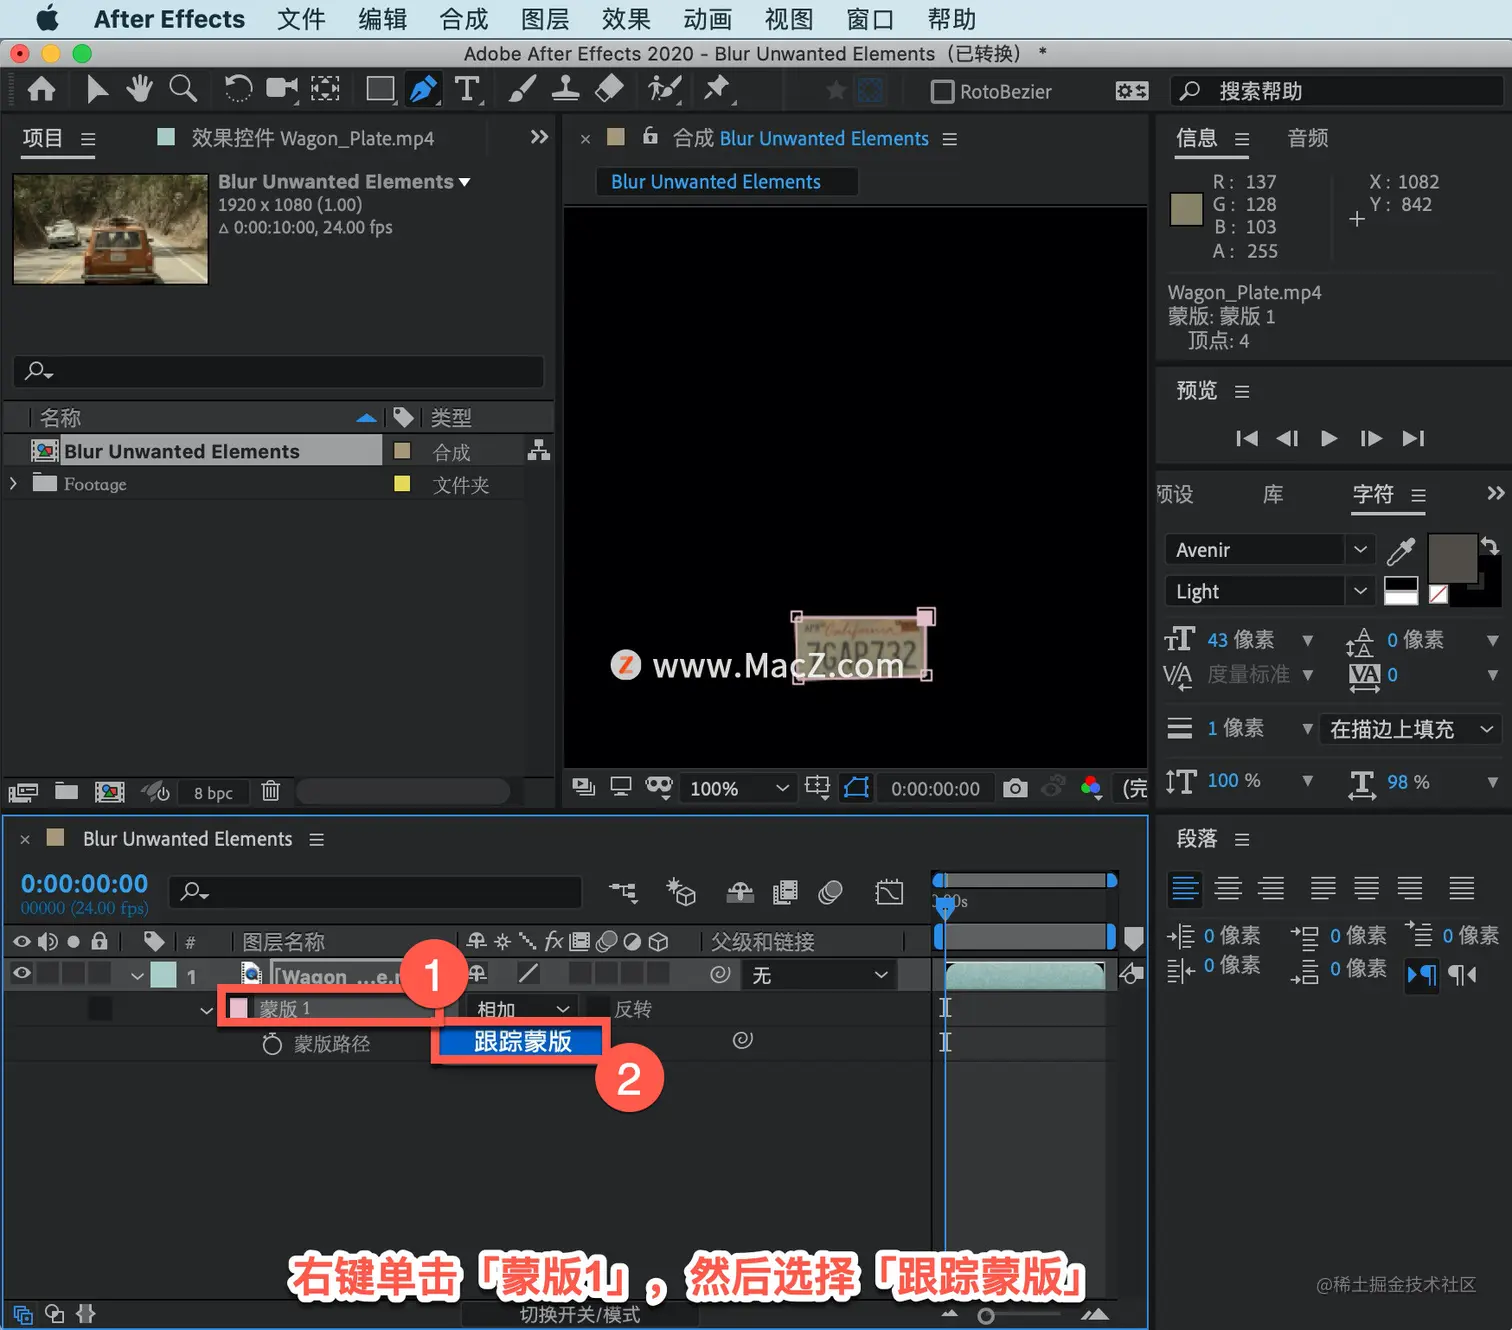Toggle visibility of Wagon layer eye
This screenshot has height=1330, width=1512.
22,974
